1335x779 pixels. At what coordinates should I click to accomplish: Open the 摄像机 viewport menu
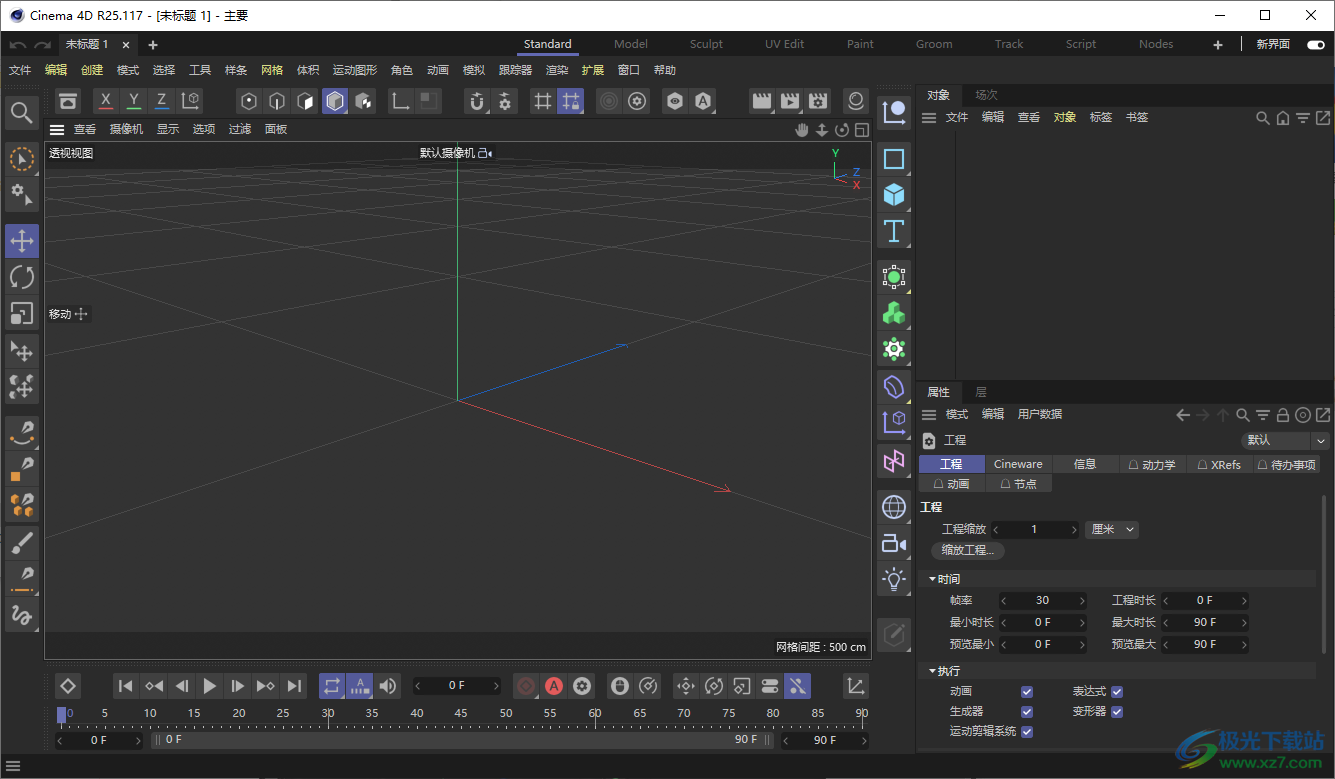click(126, 129)
